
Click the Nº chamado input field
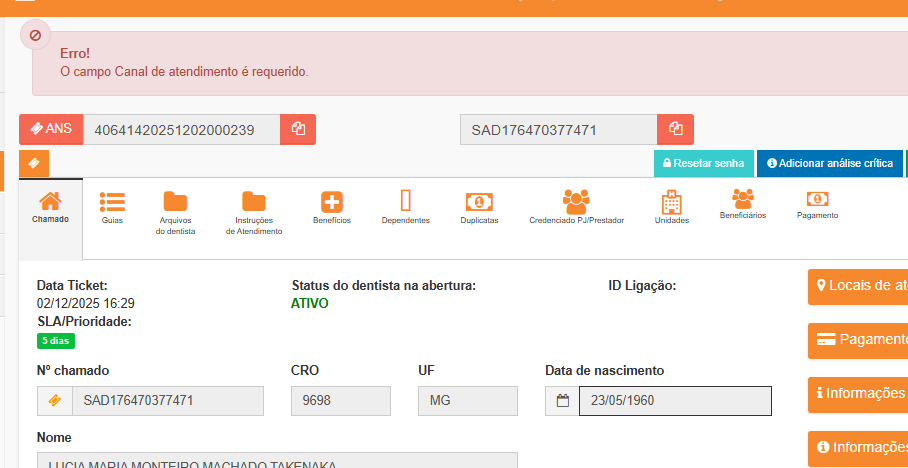pyautogui.click(x=168, y=401)
